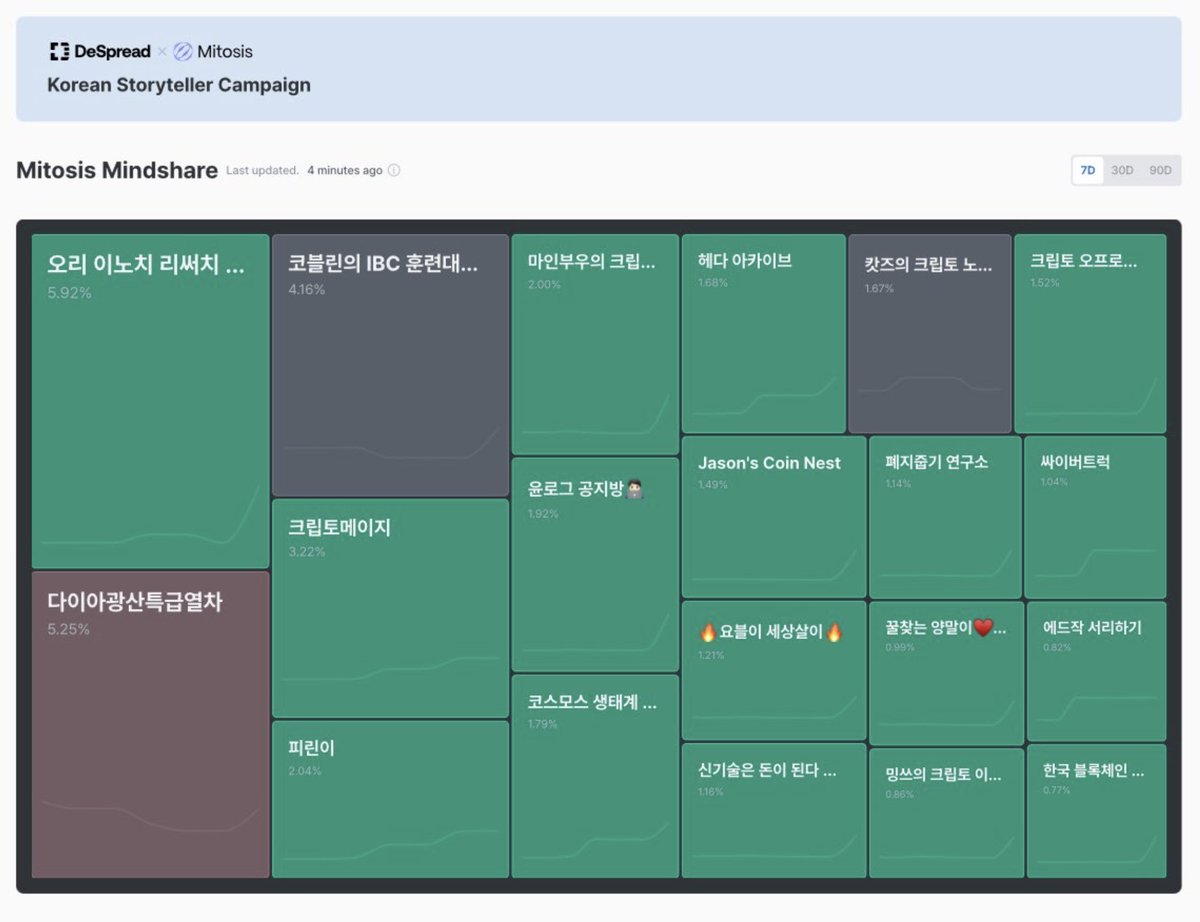Select the 코블린의 IBC 훈련대 tile
This screenshot has height=922, width=1200.
(391, 365)
